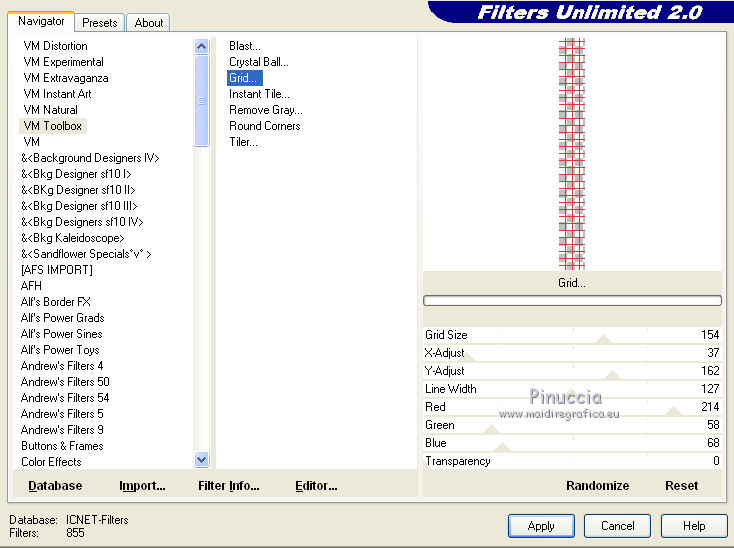Select &<Bkg Designer sf10 I> category
The height and width of the screenshot is (548, 734).
tap(76, 174)
